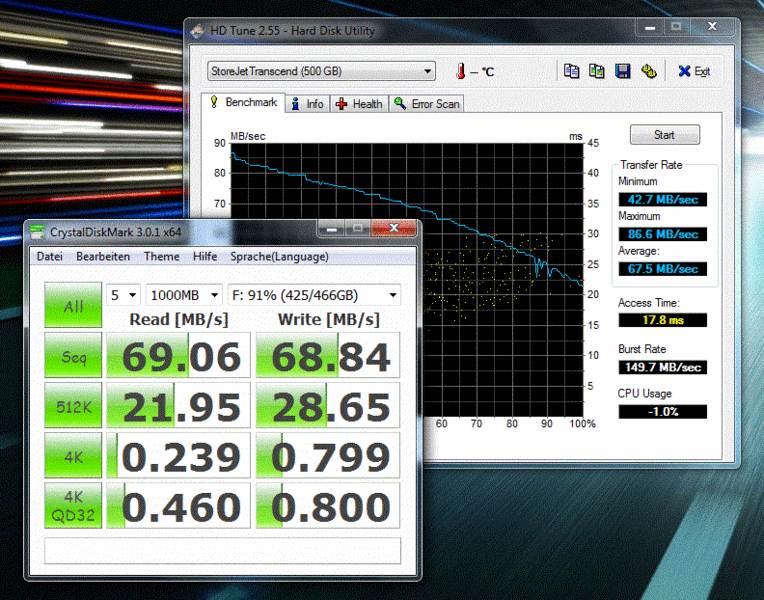Run All tests in CrystalDiskMark
The image size is (764, 600).
[x=73, y=305]
